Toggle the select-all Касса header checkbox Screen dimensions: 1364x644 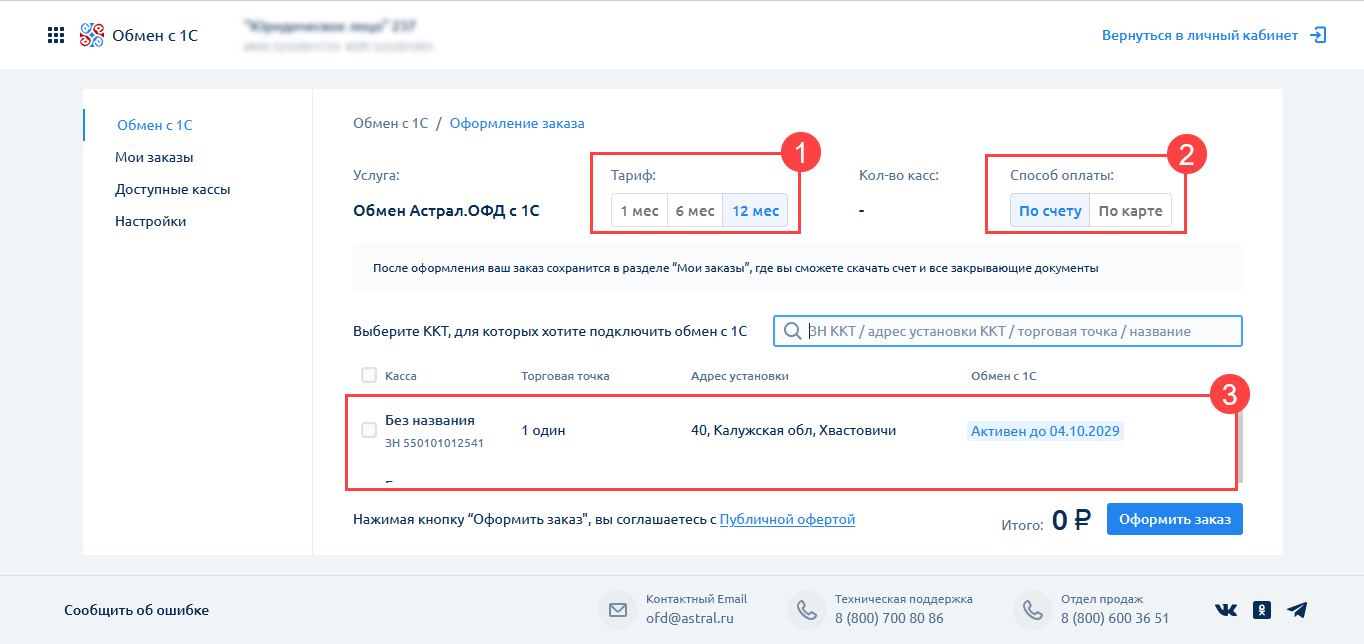369,375
